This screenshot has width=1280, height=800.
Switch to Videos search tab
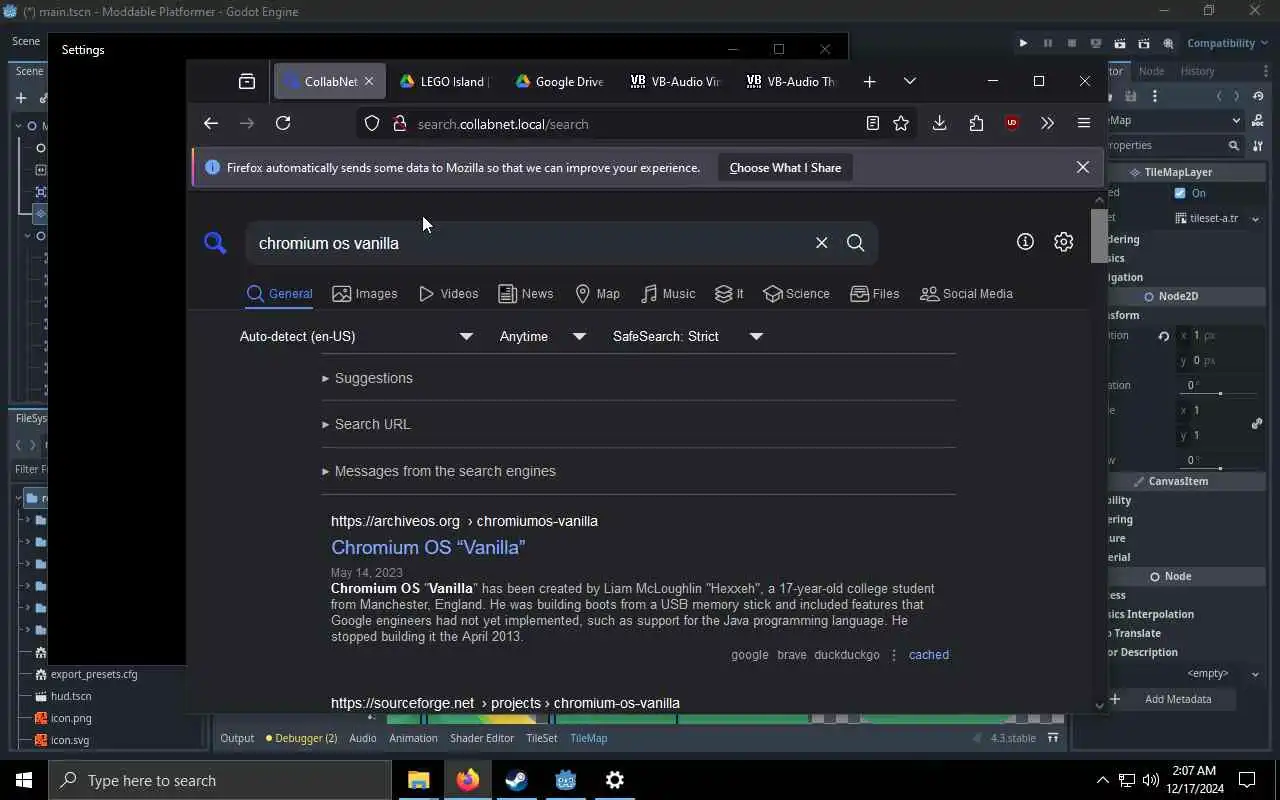448,293
